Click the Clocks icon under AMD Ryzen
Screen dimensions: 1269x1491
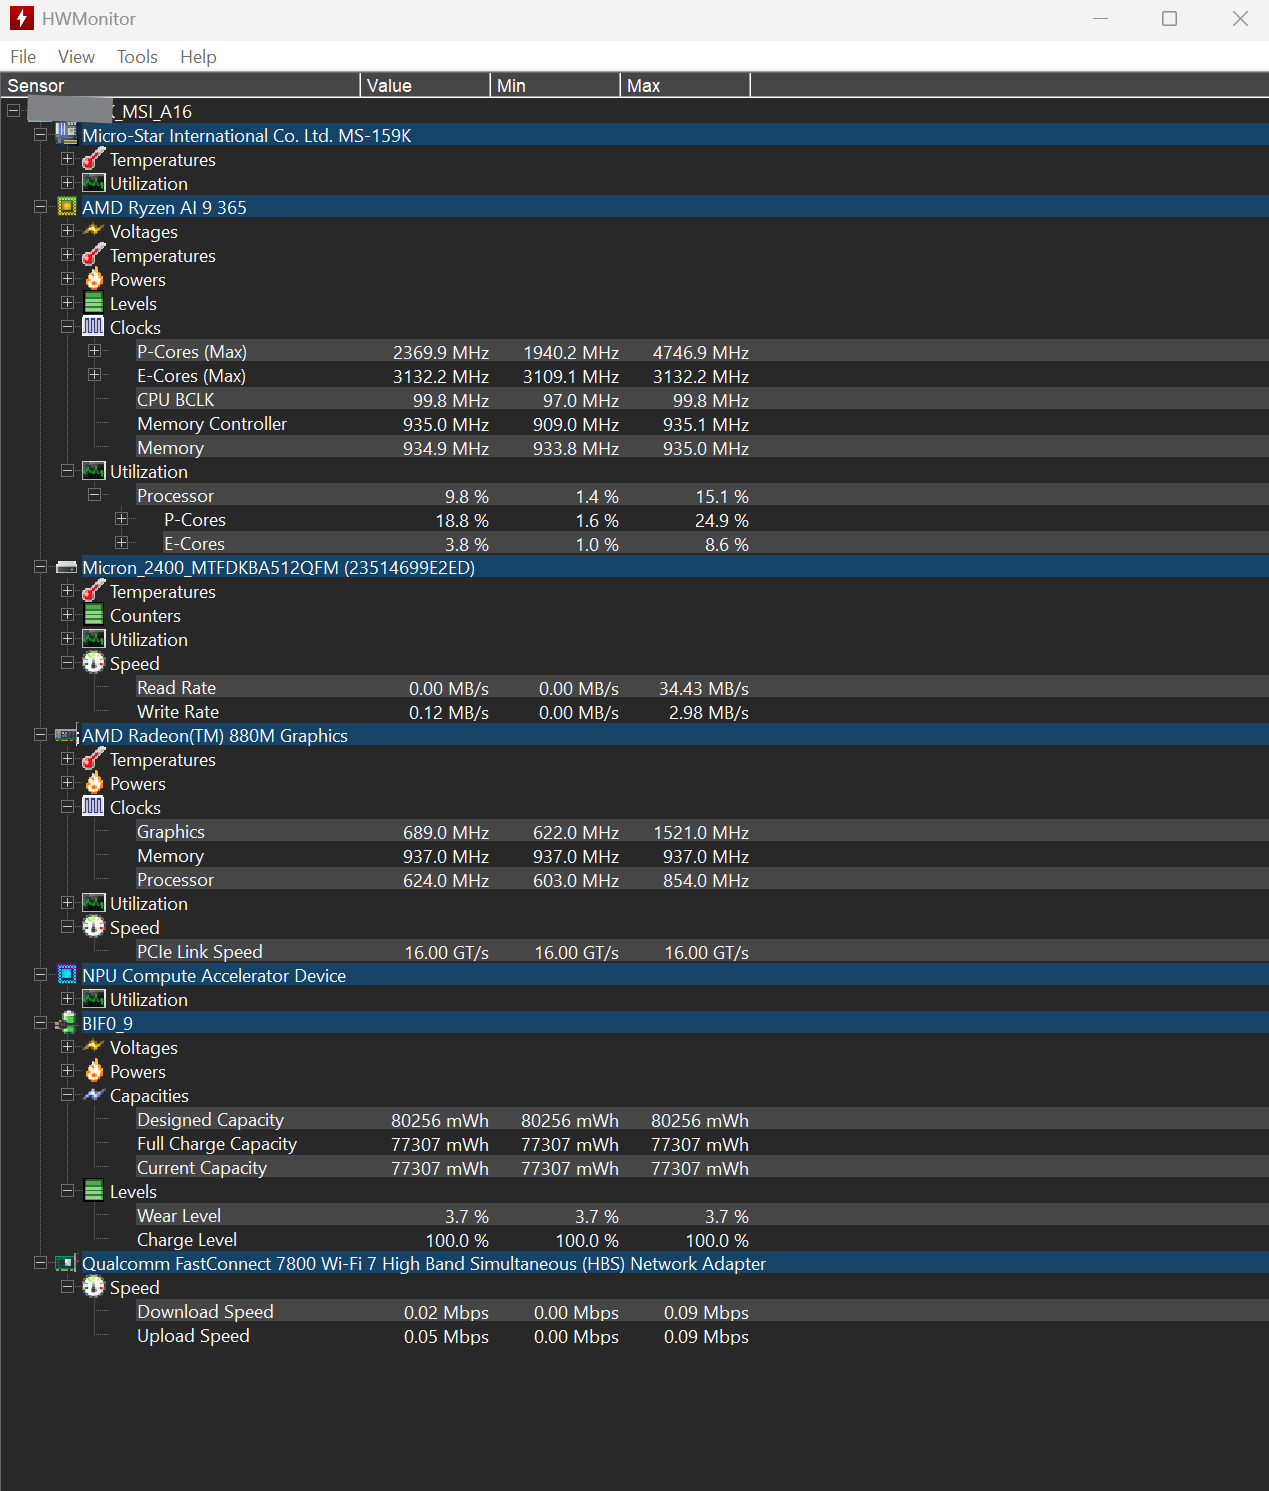pos(93,327)
